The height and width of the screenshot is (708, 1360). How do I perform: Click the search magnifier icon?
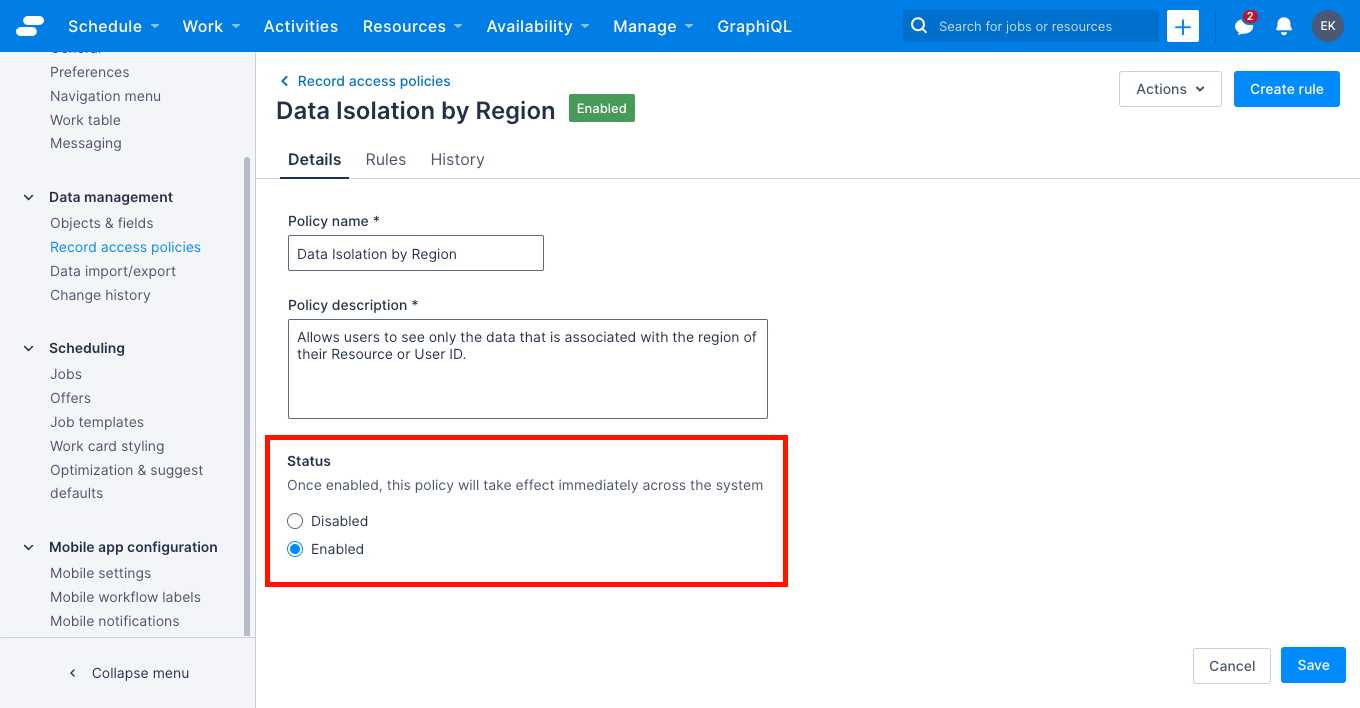[x=918, y=26]
